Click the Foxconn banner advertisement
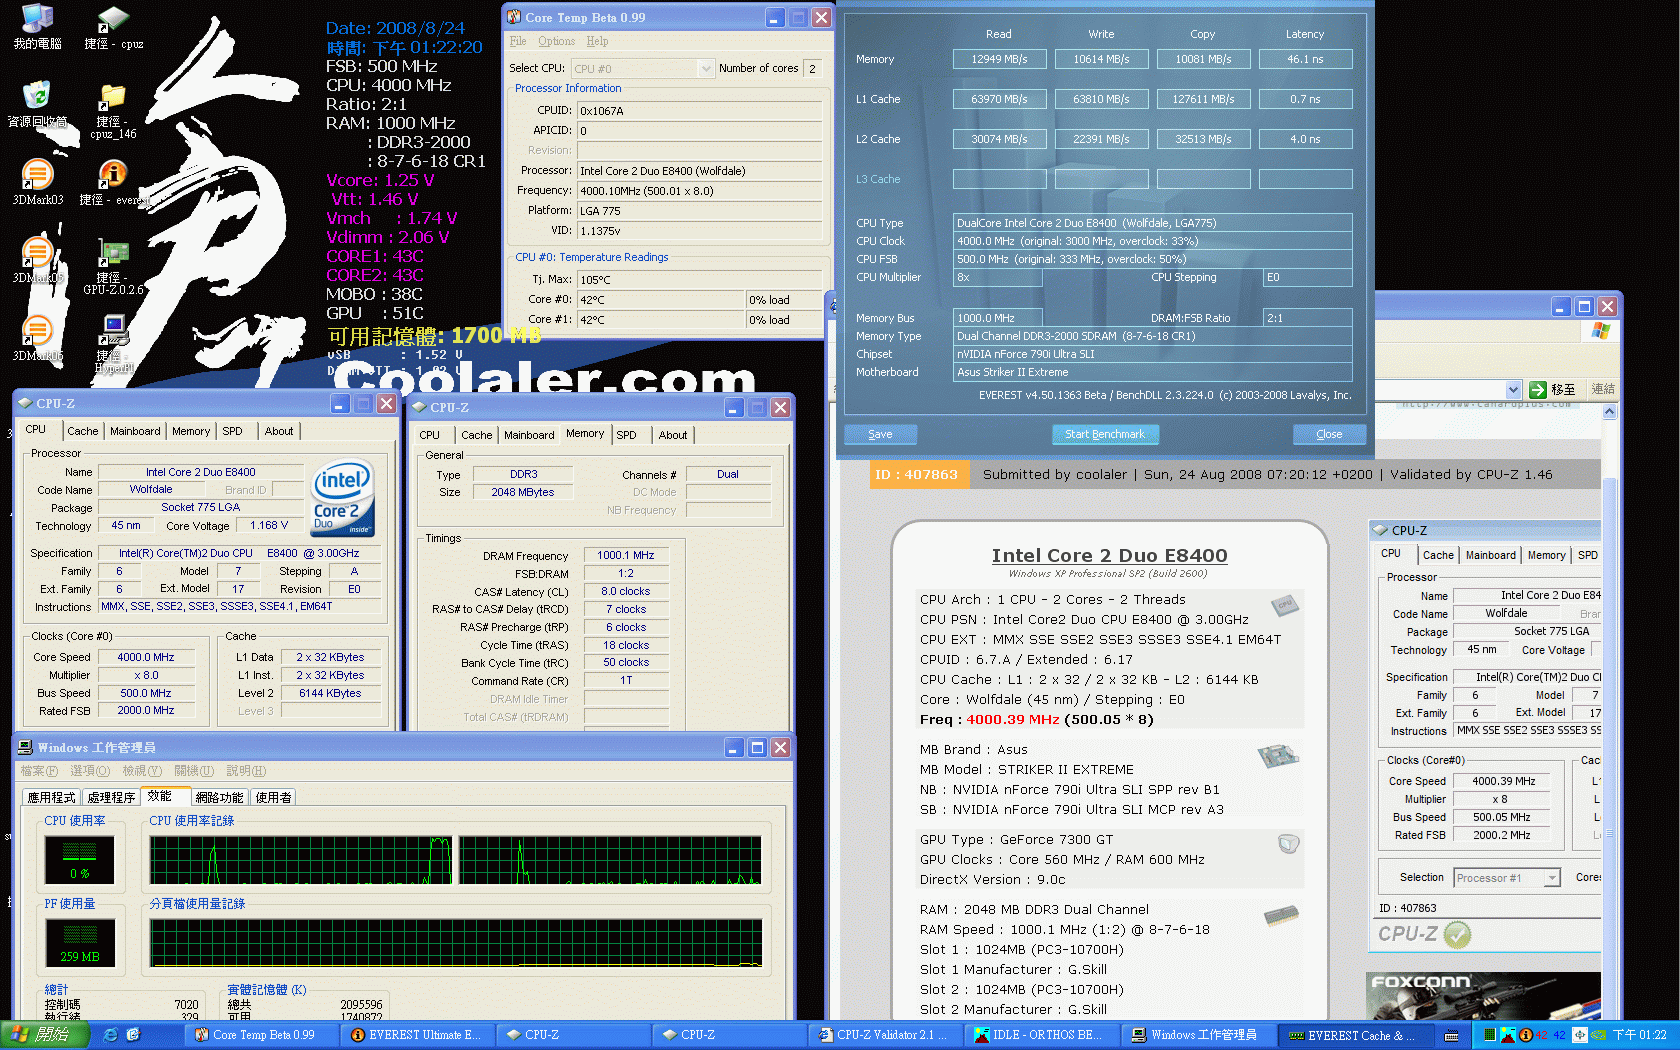This screenshot has height=1050, width=1680. click(x=1483, y=996)
